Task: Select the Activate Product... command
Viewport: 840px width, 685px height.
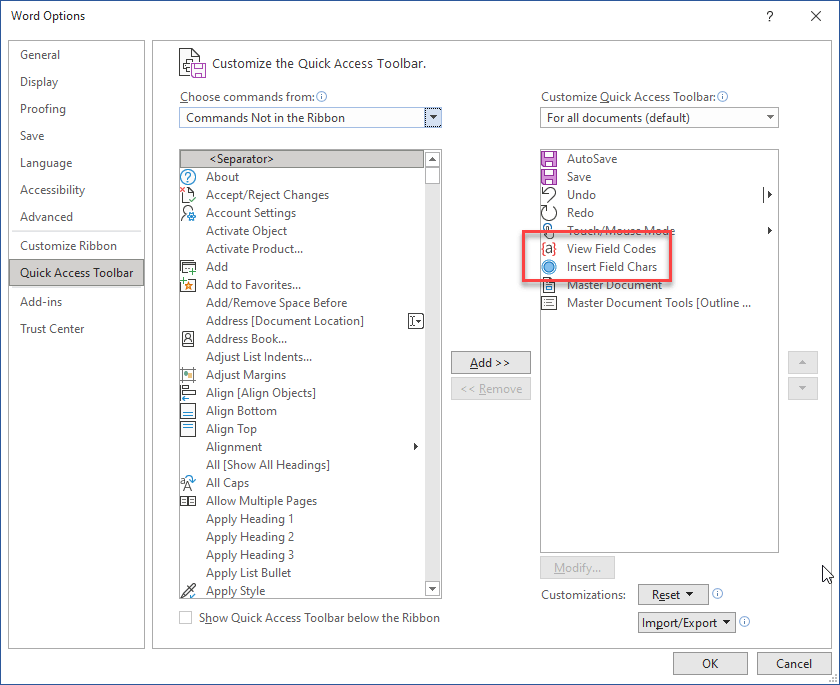Action: click(x=302, y=249)
